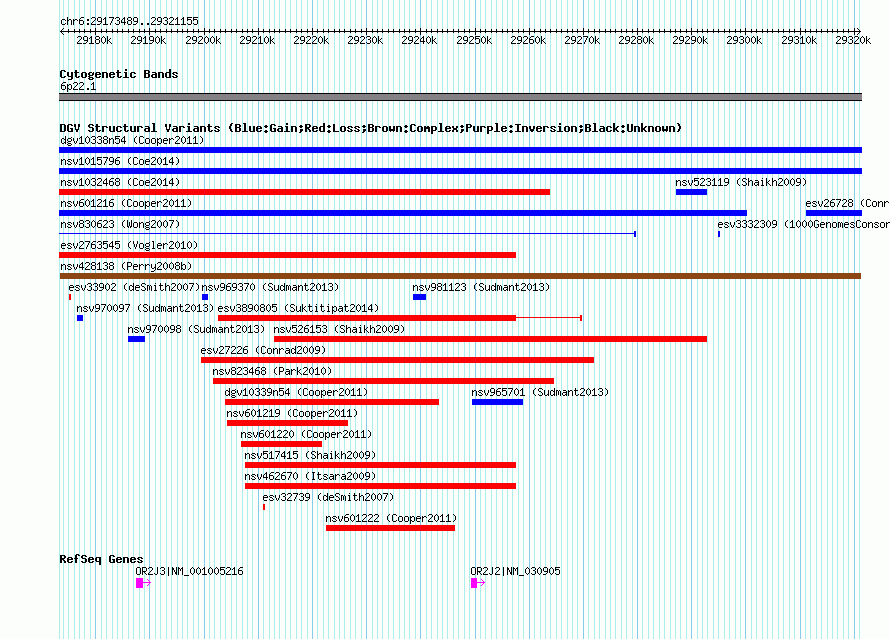Open the nsv428138 (Perry2008b) label
Screen dimensions: 890x639
126,266
